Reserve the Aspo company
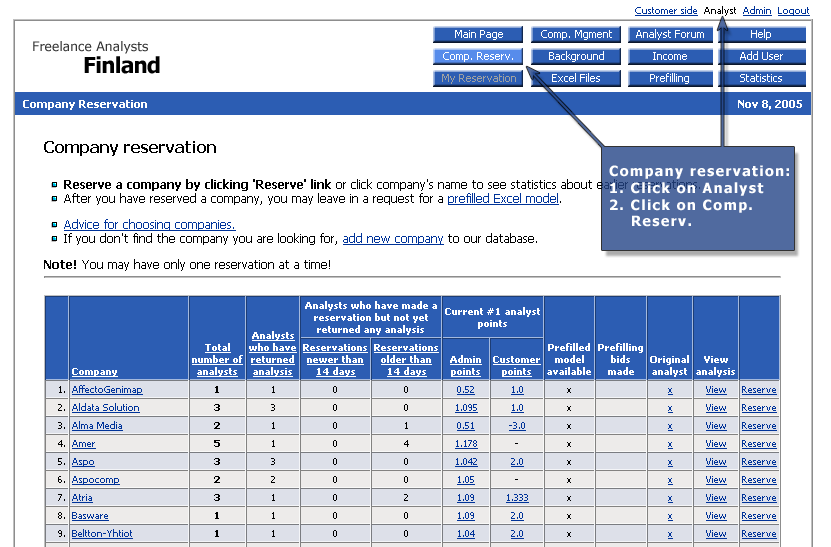This screenshot has height=547, width=831. click(759, 462)
